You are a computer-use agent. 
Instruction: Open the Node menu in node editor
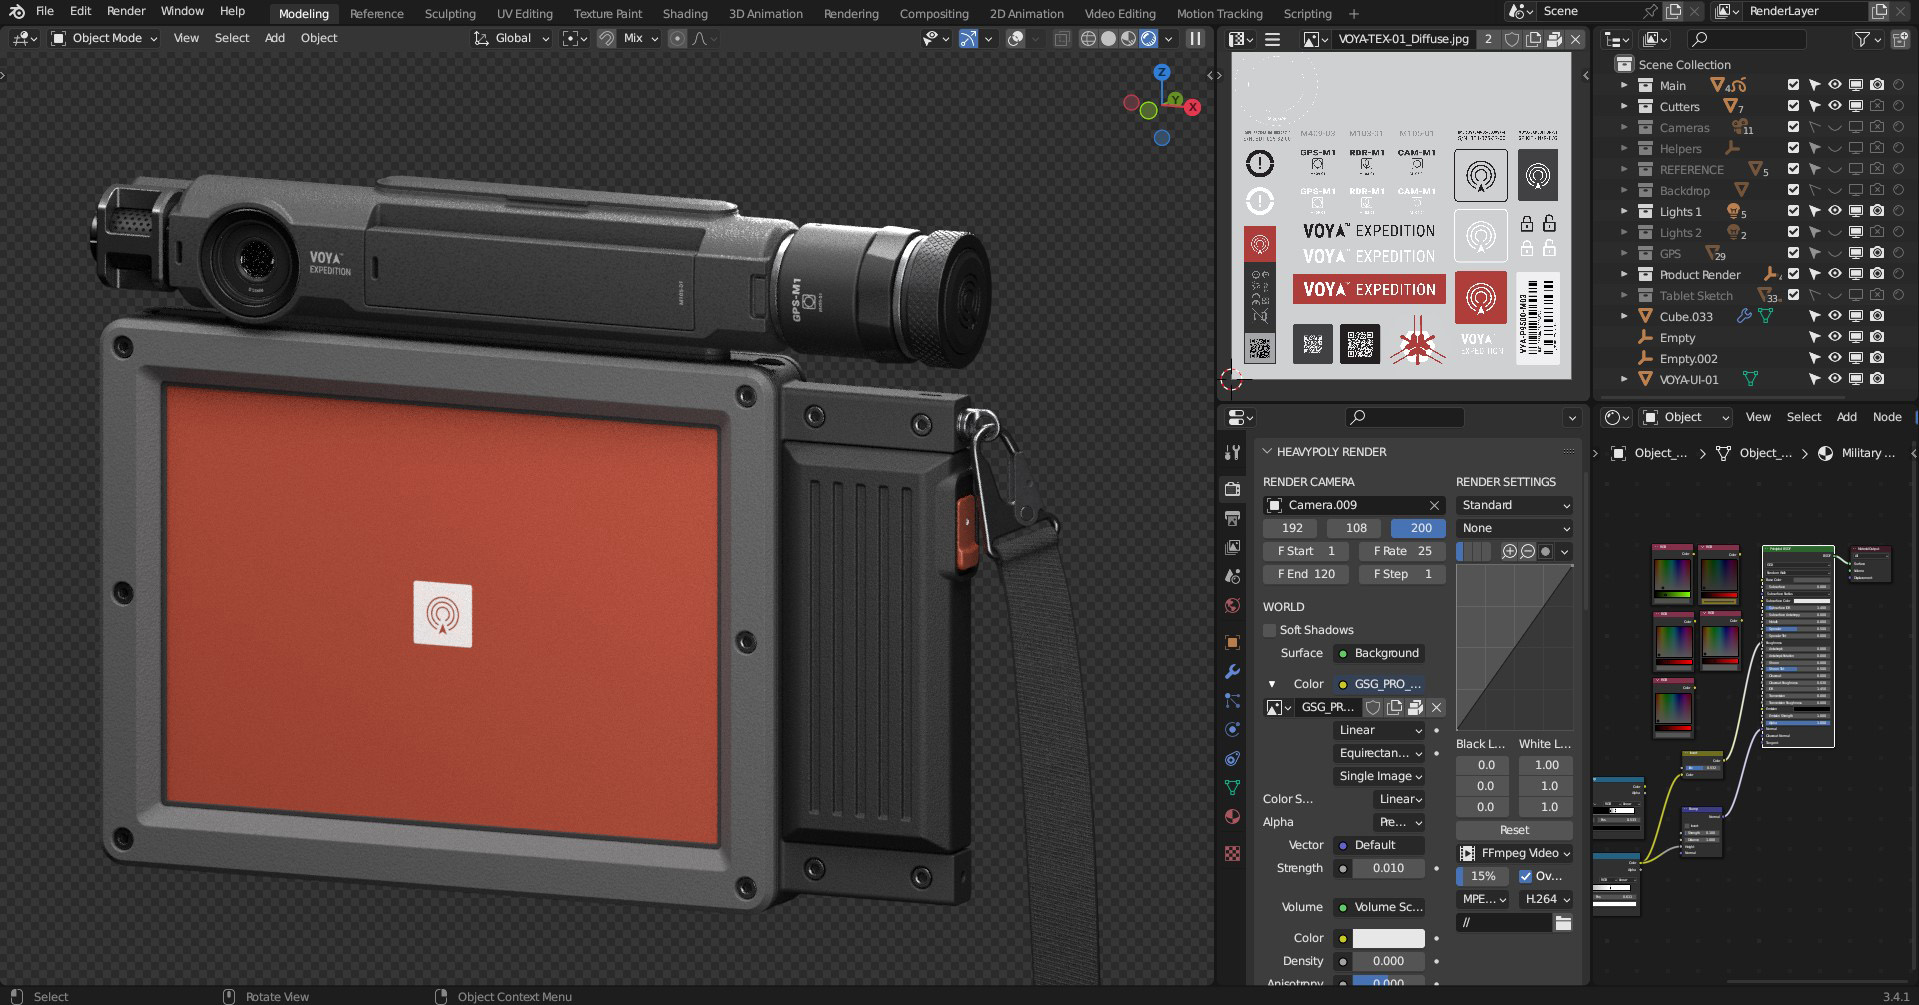coord(1887,417)
